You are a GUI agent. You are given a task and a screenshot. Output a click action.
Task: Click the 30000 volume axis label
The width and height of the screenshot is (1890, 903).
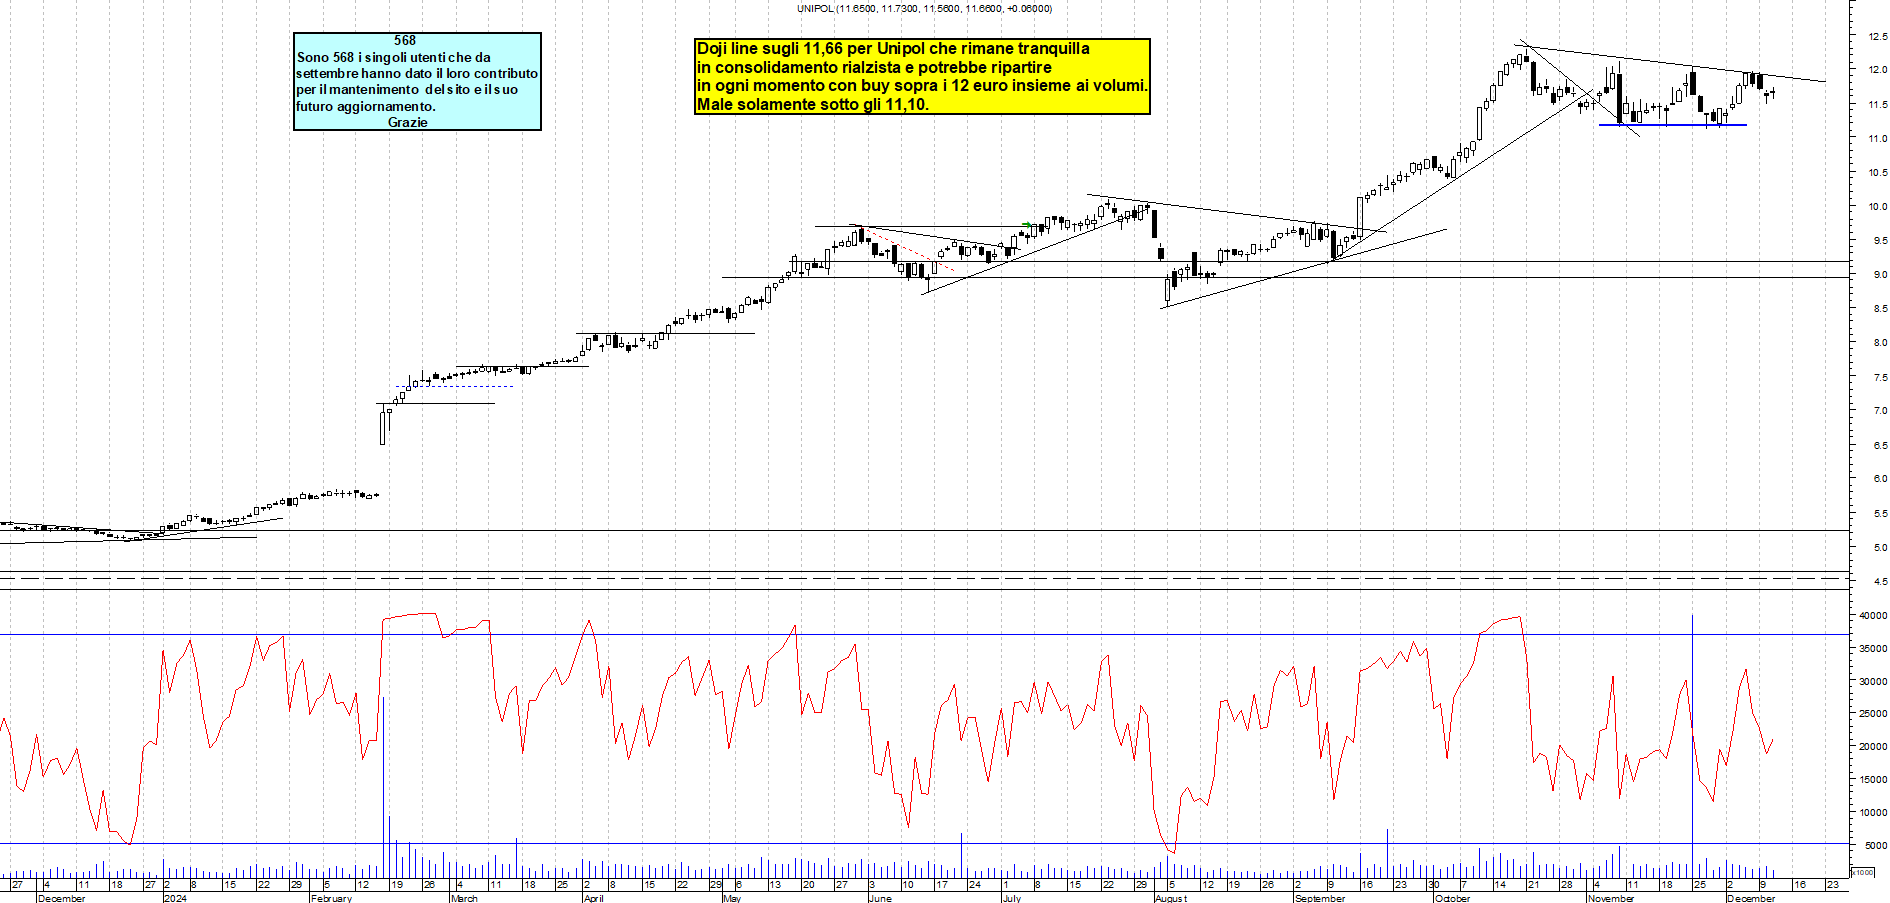(x=1872, y=681)
